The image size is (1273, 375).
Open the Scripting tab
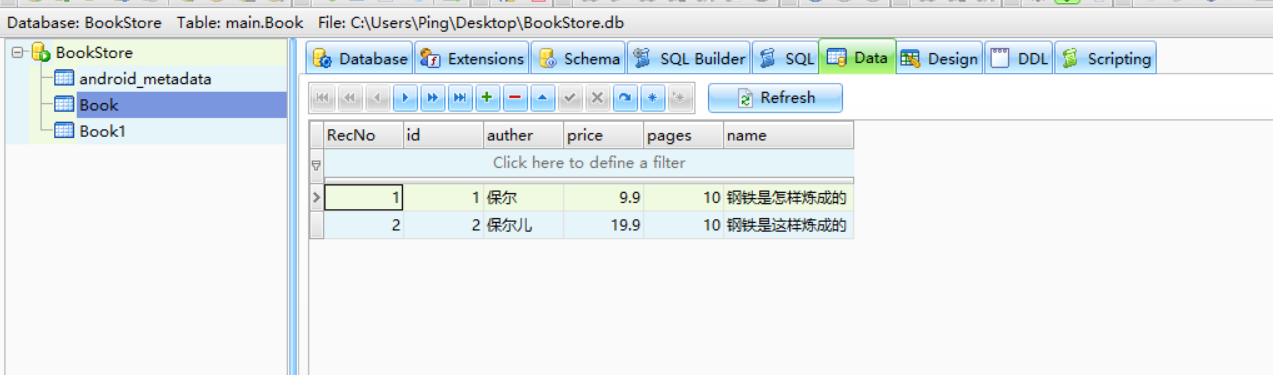(x=1105, y=59)
